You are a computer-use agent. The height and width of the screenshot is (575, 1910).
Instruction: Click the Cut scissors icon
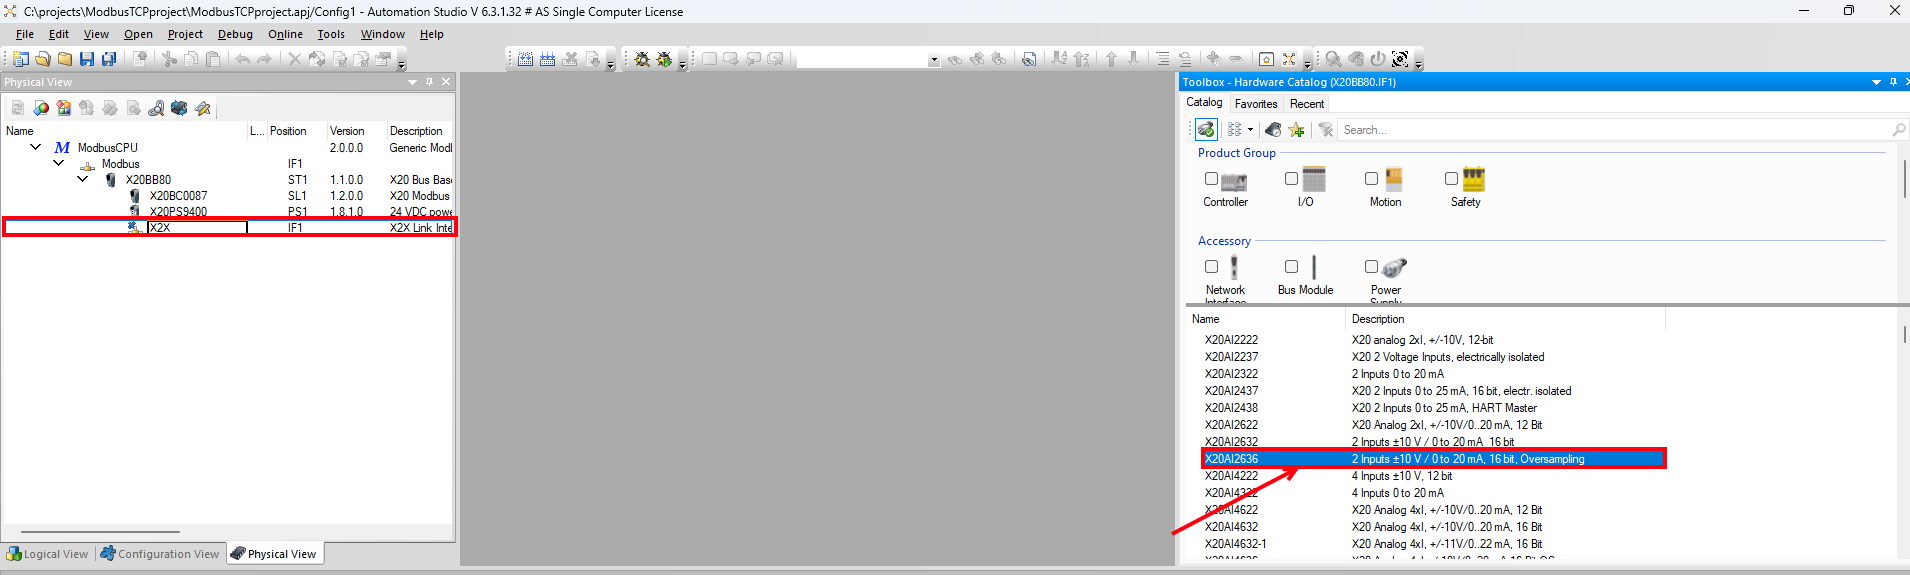click(x=169, y=59)
